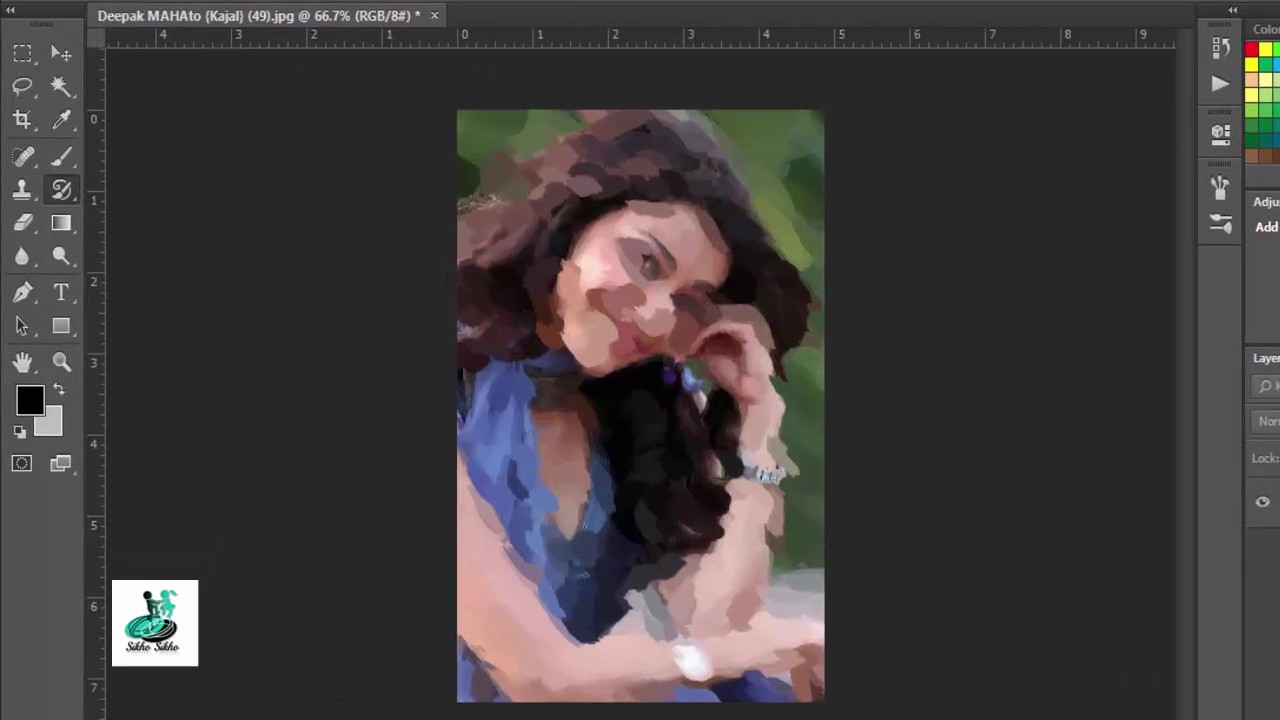The height and width of the screenshot is (720, 1280).
Task: Select the Magic Wand tool
Action: 61,87
